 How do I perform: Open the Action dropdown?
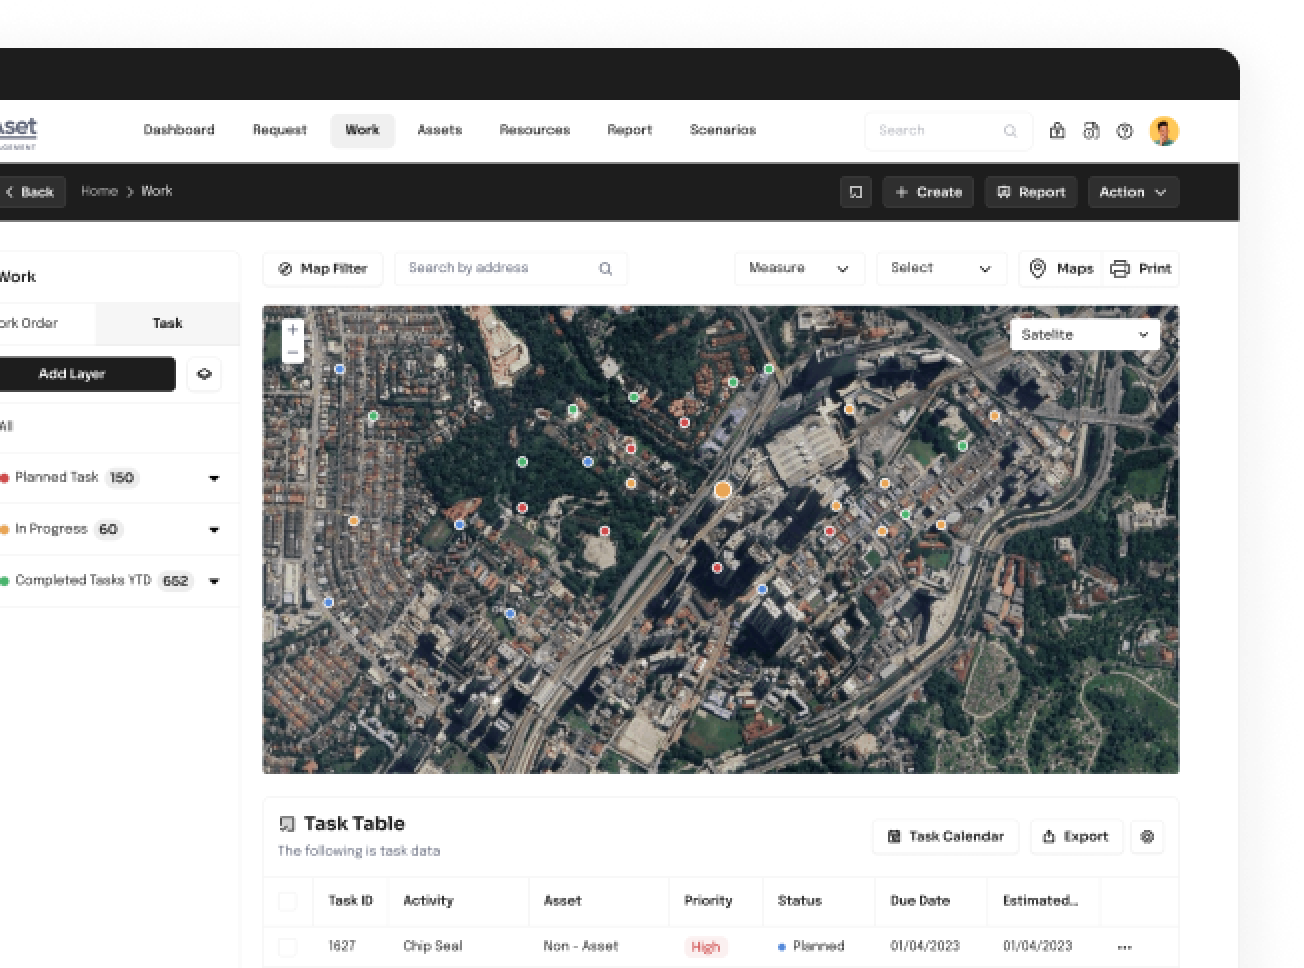click(1133, 192)
